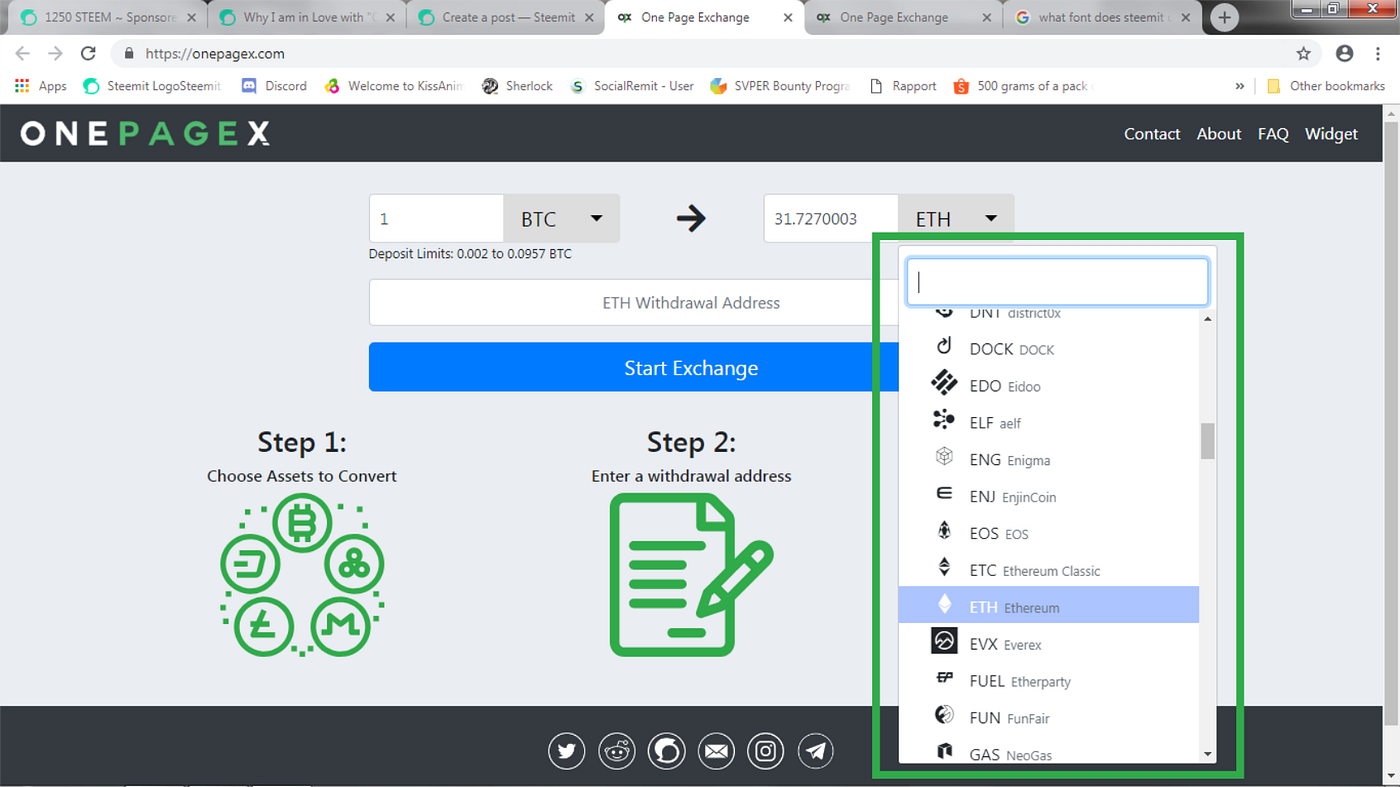Open the Sherlock bookmark
This screenshot has height=787, width=1400.
[517, 86]
